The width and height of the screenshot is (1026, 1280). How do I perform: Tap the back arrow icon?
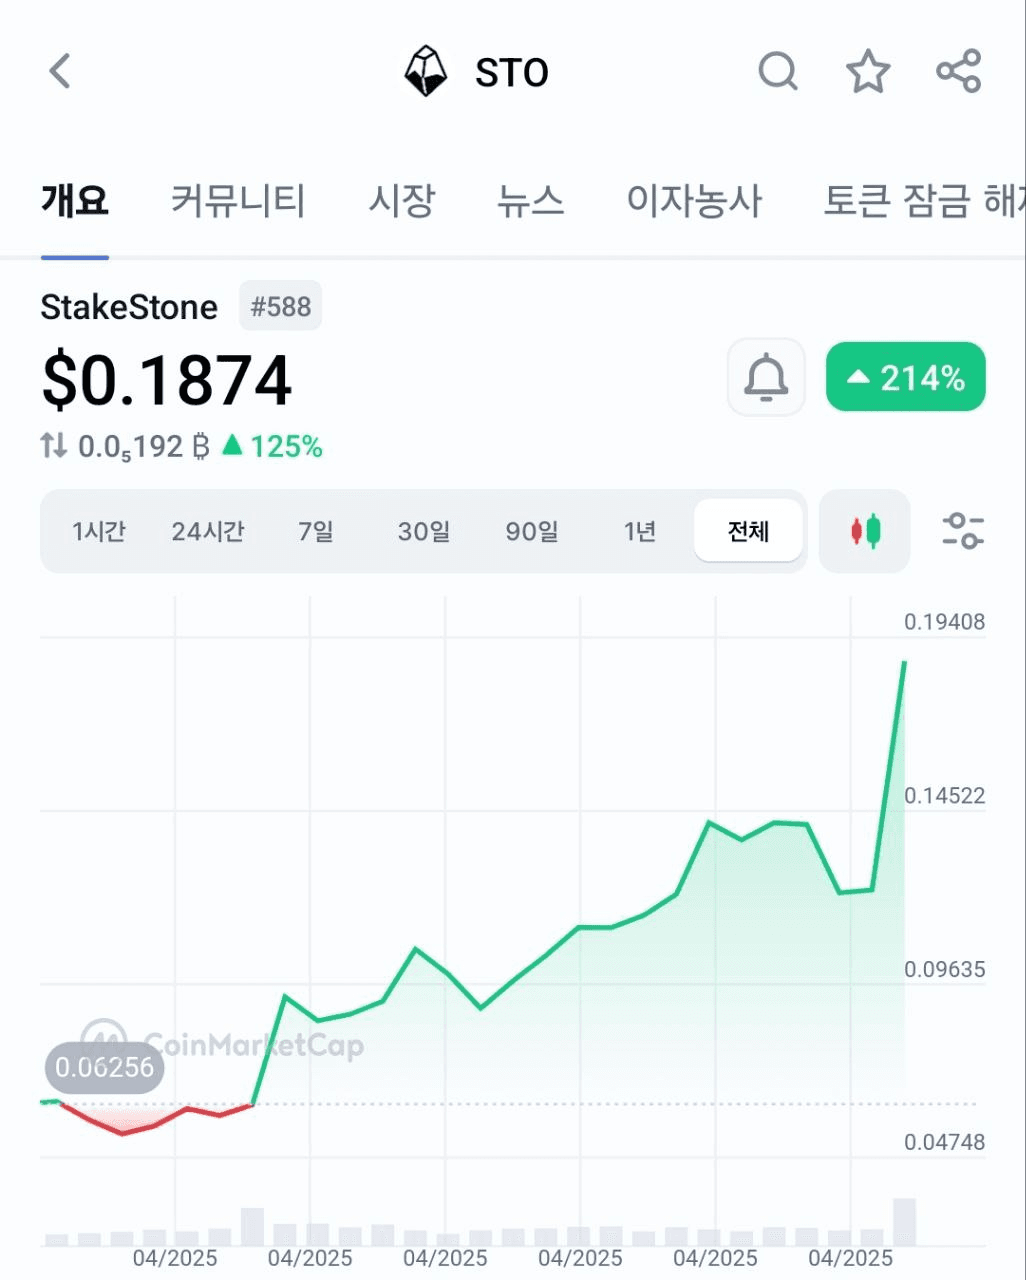(60, 71)
